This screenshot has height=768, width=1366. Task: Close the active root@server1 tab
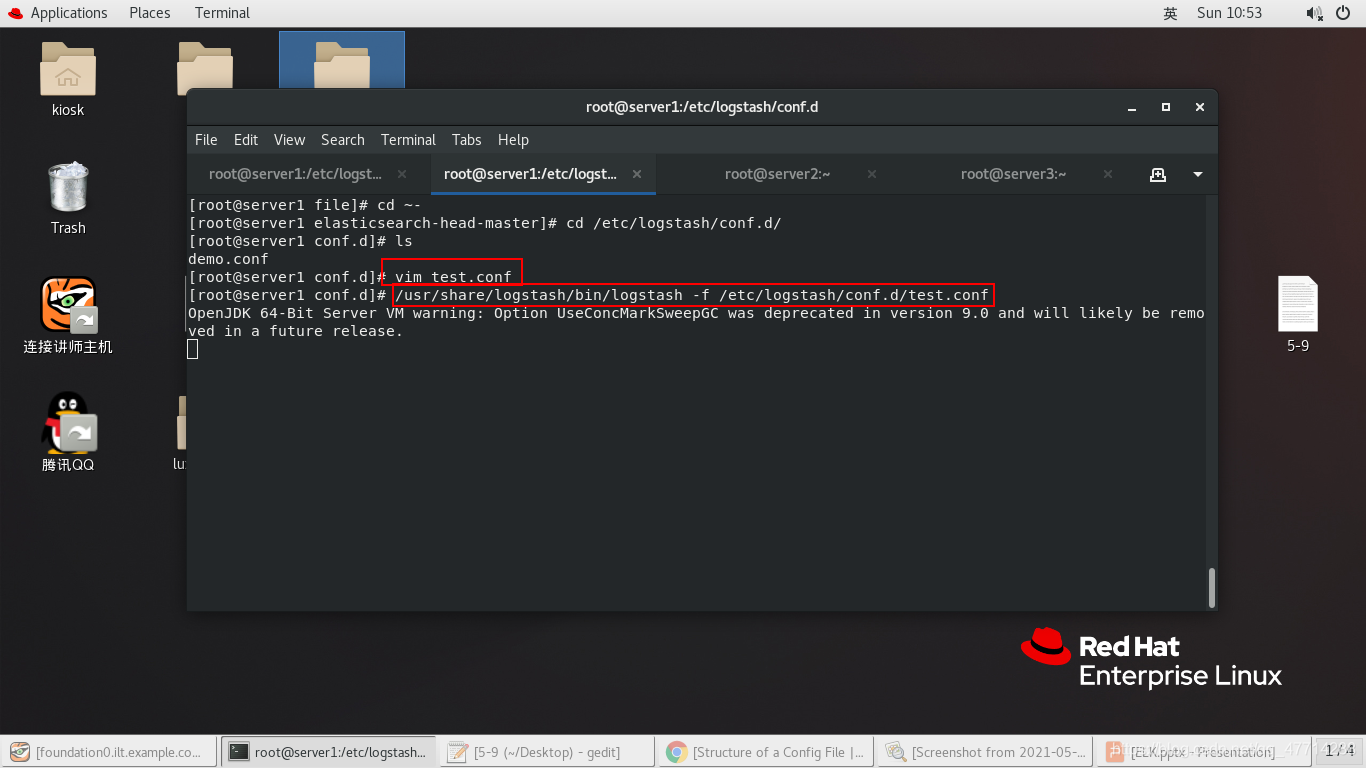tap(637, 174)
